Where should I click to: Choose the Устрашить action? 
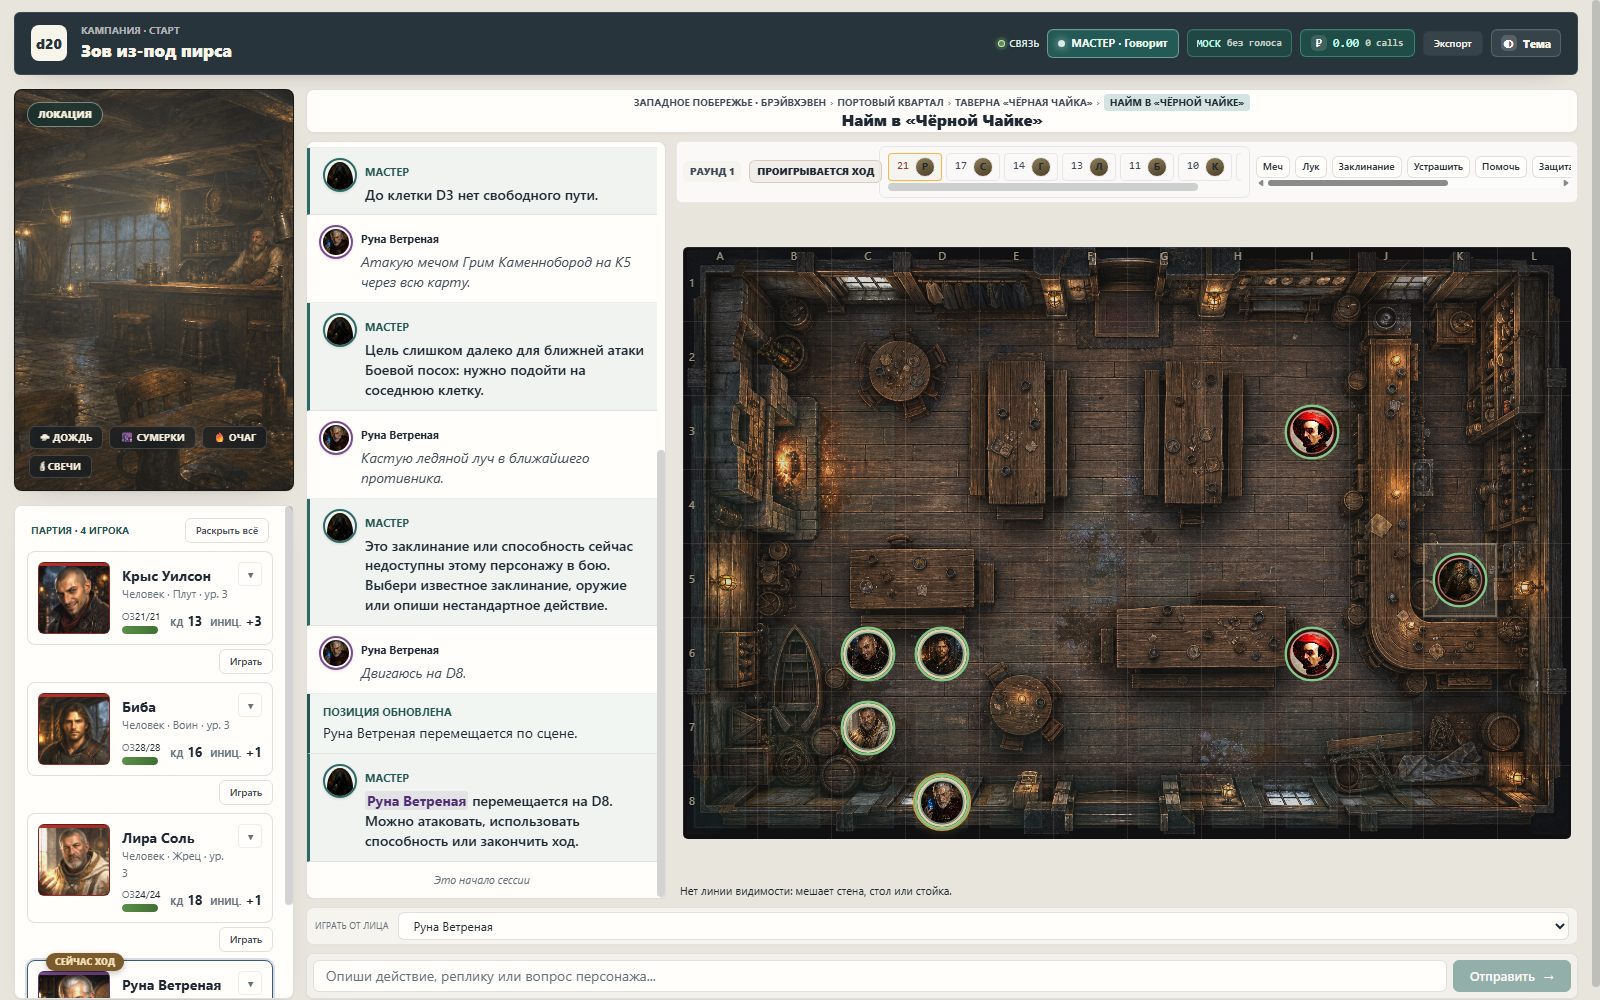(x=1438, y=166)
